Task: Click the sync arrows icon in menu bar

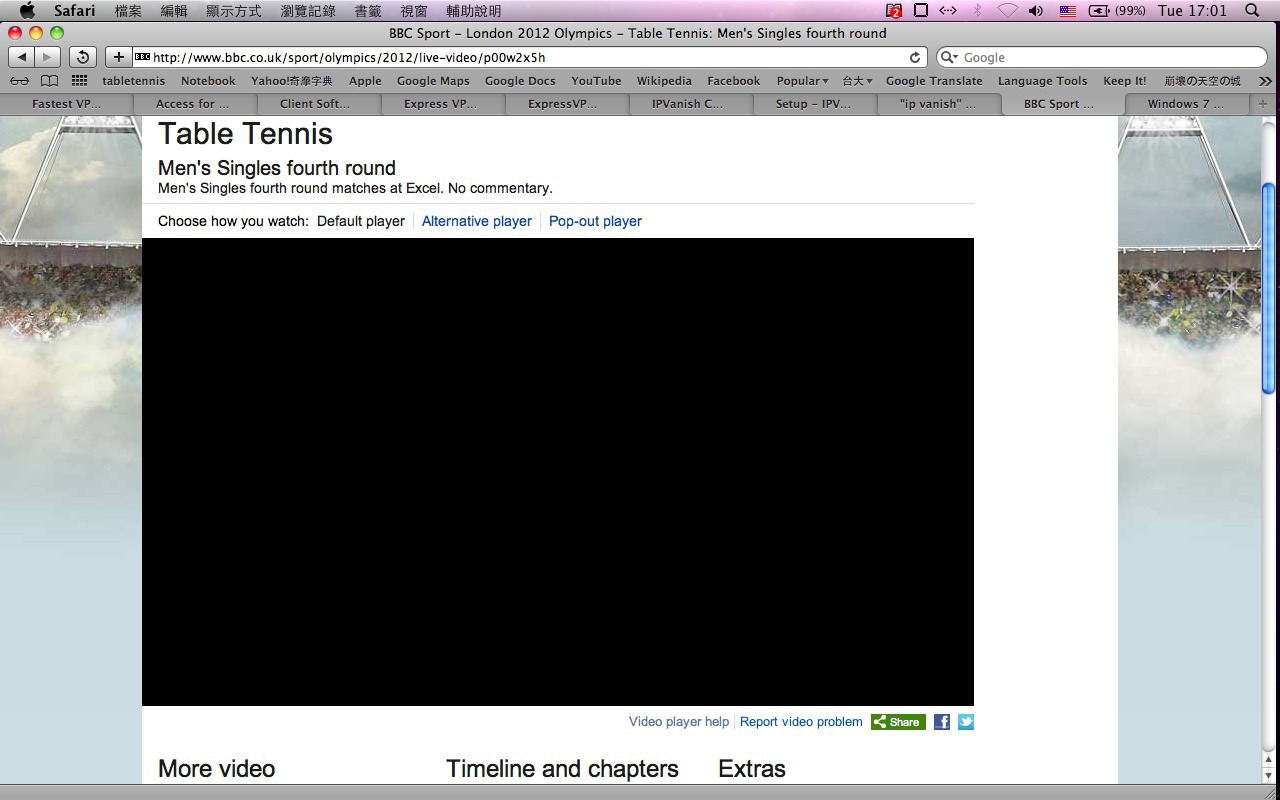Action: (x=948, y=11)
